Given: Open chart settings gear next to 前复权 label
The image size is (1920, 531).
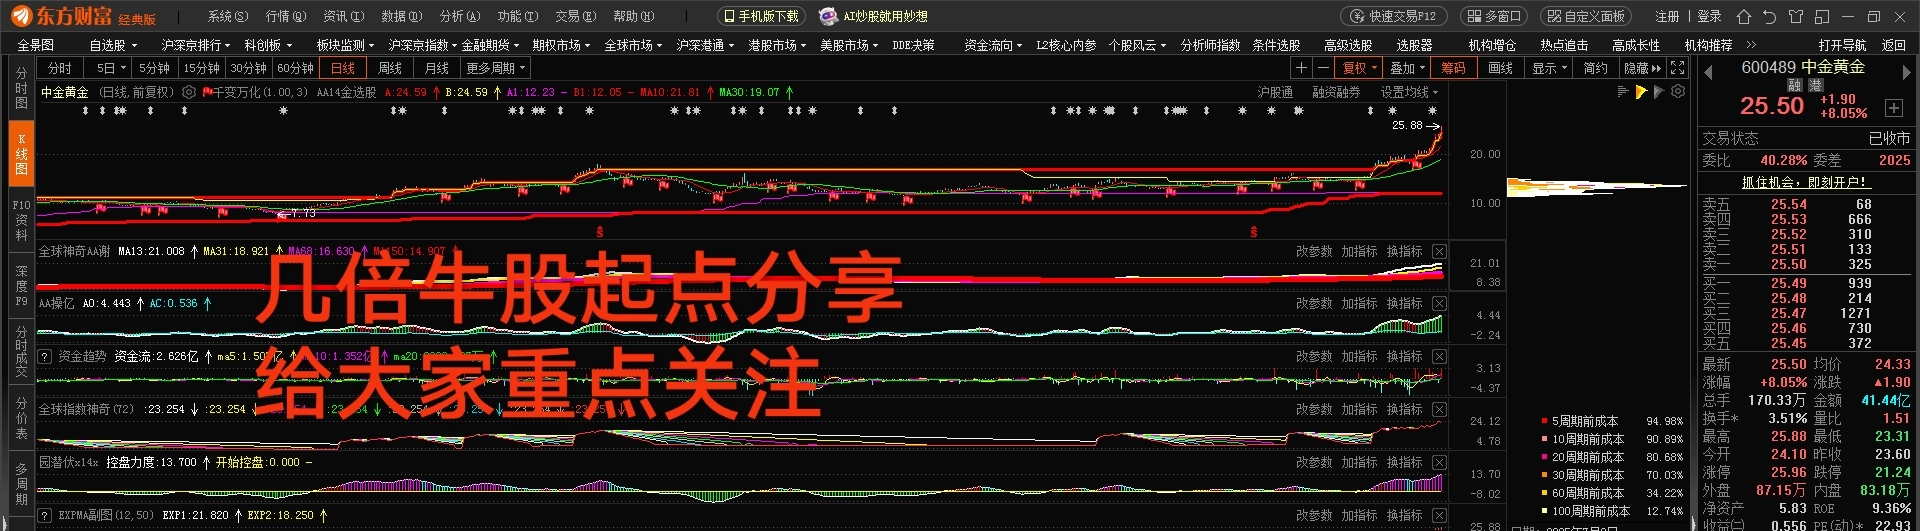Looking at the screenshot, I should pyautogui.click(x=189, y=92).
